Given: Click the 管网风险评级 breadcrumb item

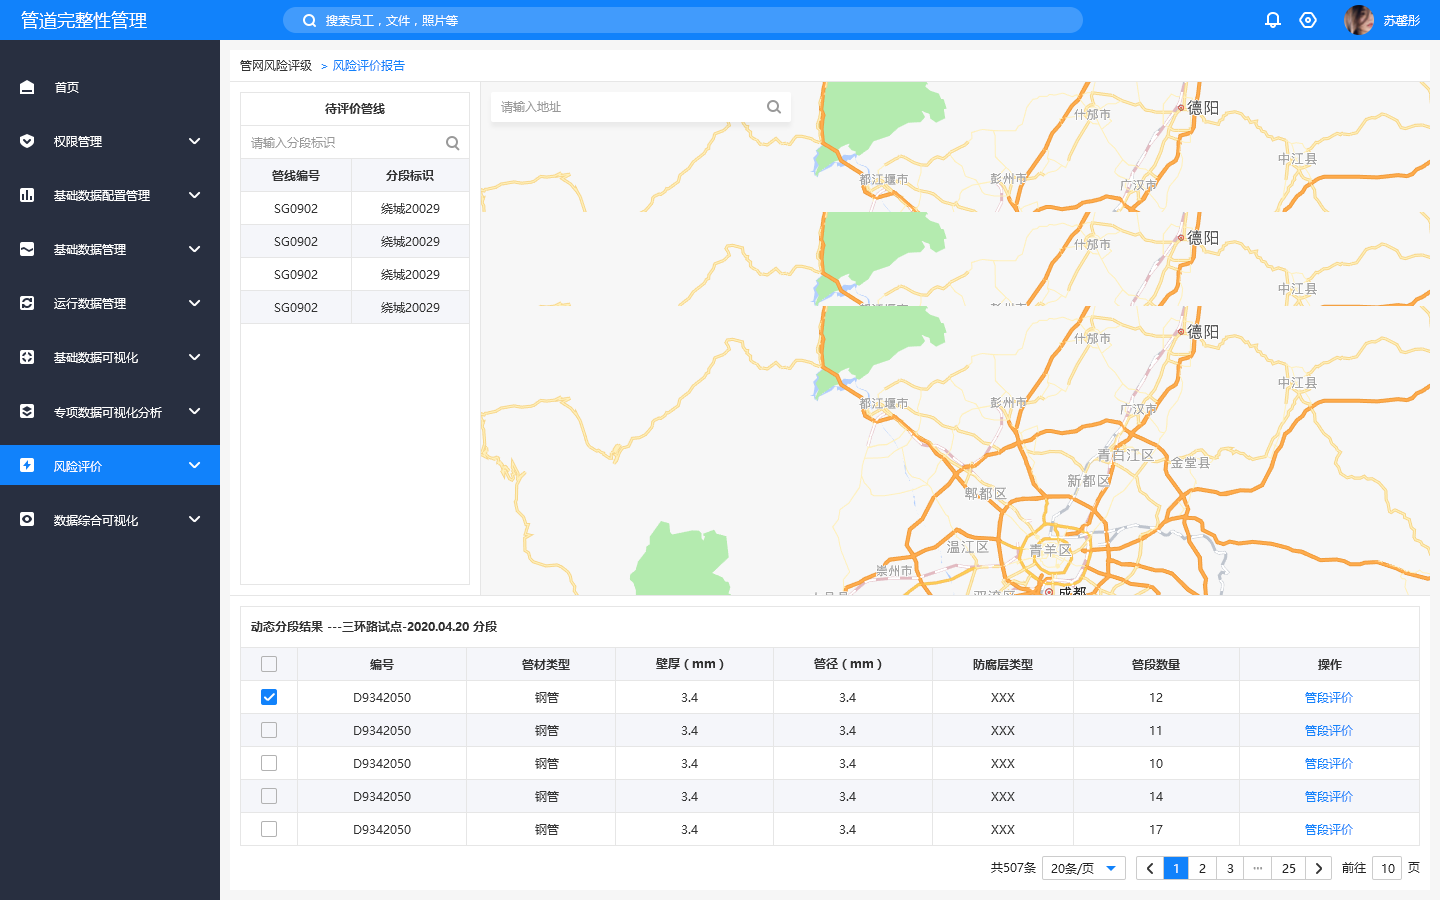Looking at the screenshot, I should [275, 65].
